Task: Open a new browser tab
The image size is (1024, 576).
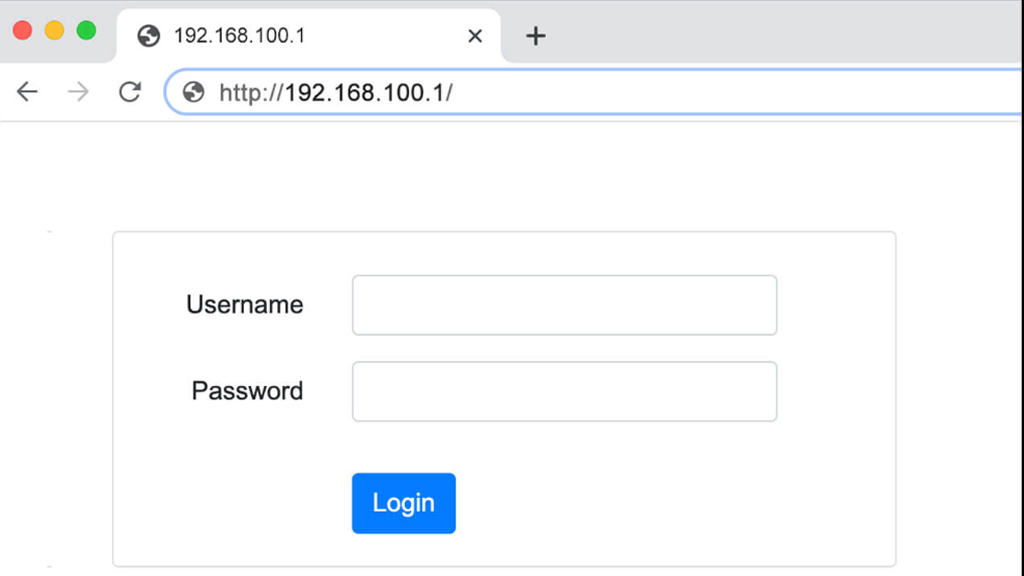Action: [536, 36]
